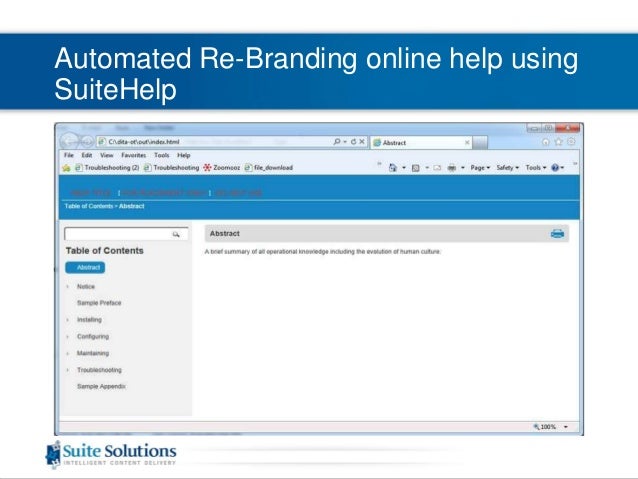The height and width of the screenshot is (479, 638).
Task: Click the Read mail icon in command bar
Action: tap(437, 168)
